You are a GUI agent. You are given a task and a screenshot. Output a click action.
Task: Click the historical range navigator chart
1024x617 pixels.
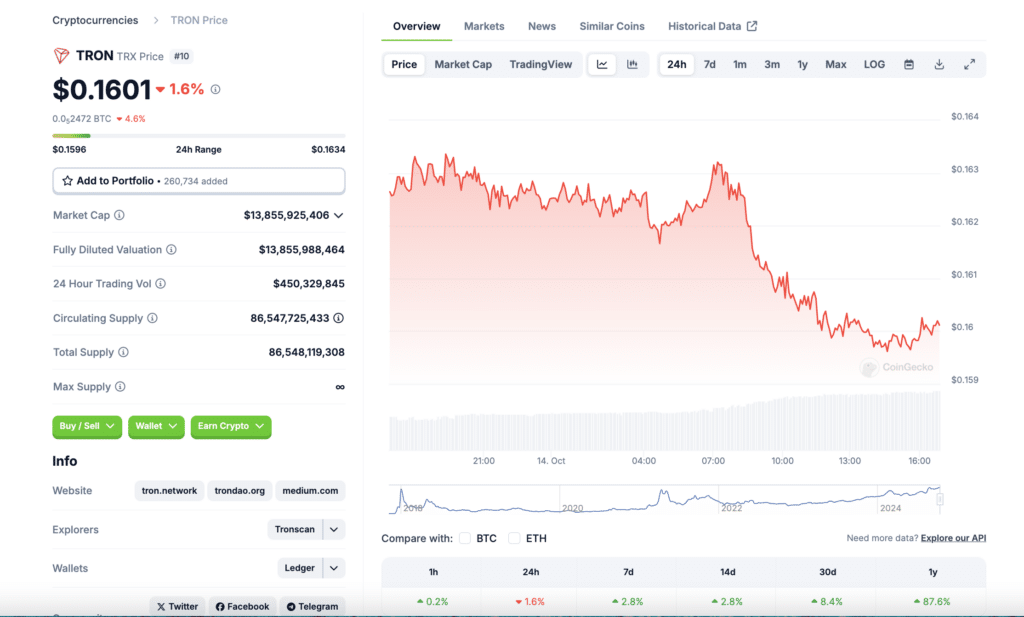[x=664, y=499]
